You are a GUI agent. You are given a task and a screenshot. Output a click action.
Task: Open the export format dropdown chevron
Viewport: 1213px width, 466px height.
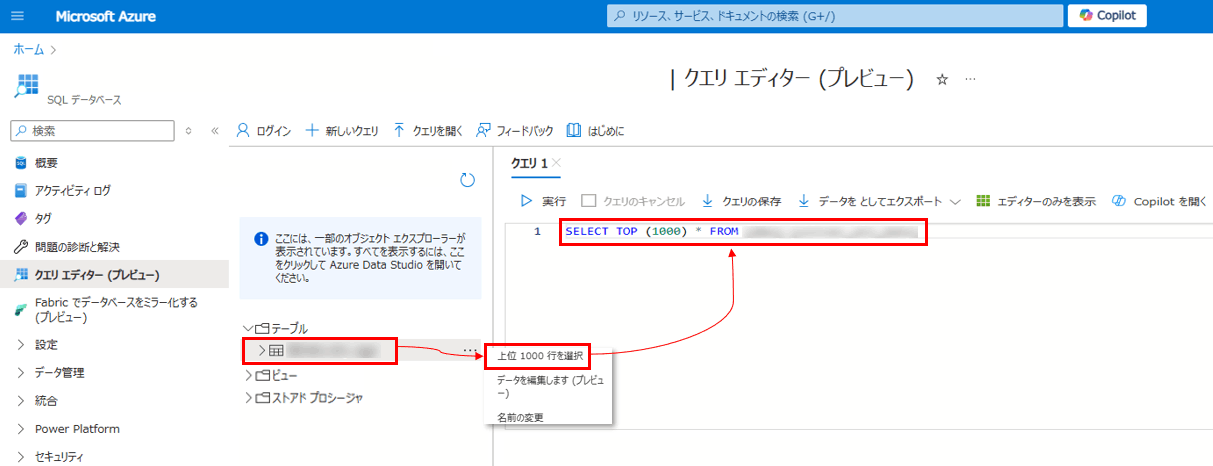click(x=955, y=201)
